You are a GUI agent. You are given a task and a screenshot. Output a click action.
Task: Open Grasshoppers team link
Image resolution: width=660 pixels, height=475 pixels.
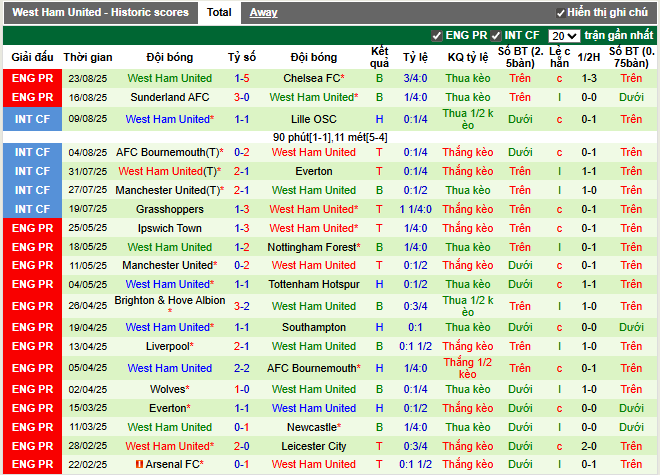pyautogui.click(x=170, y=209)
